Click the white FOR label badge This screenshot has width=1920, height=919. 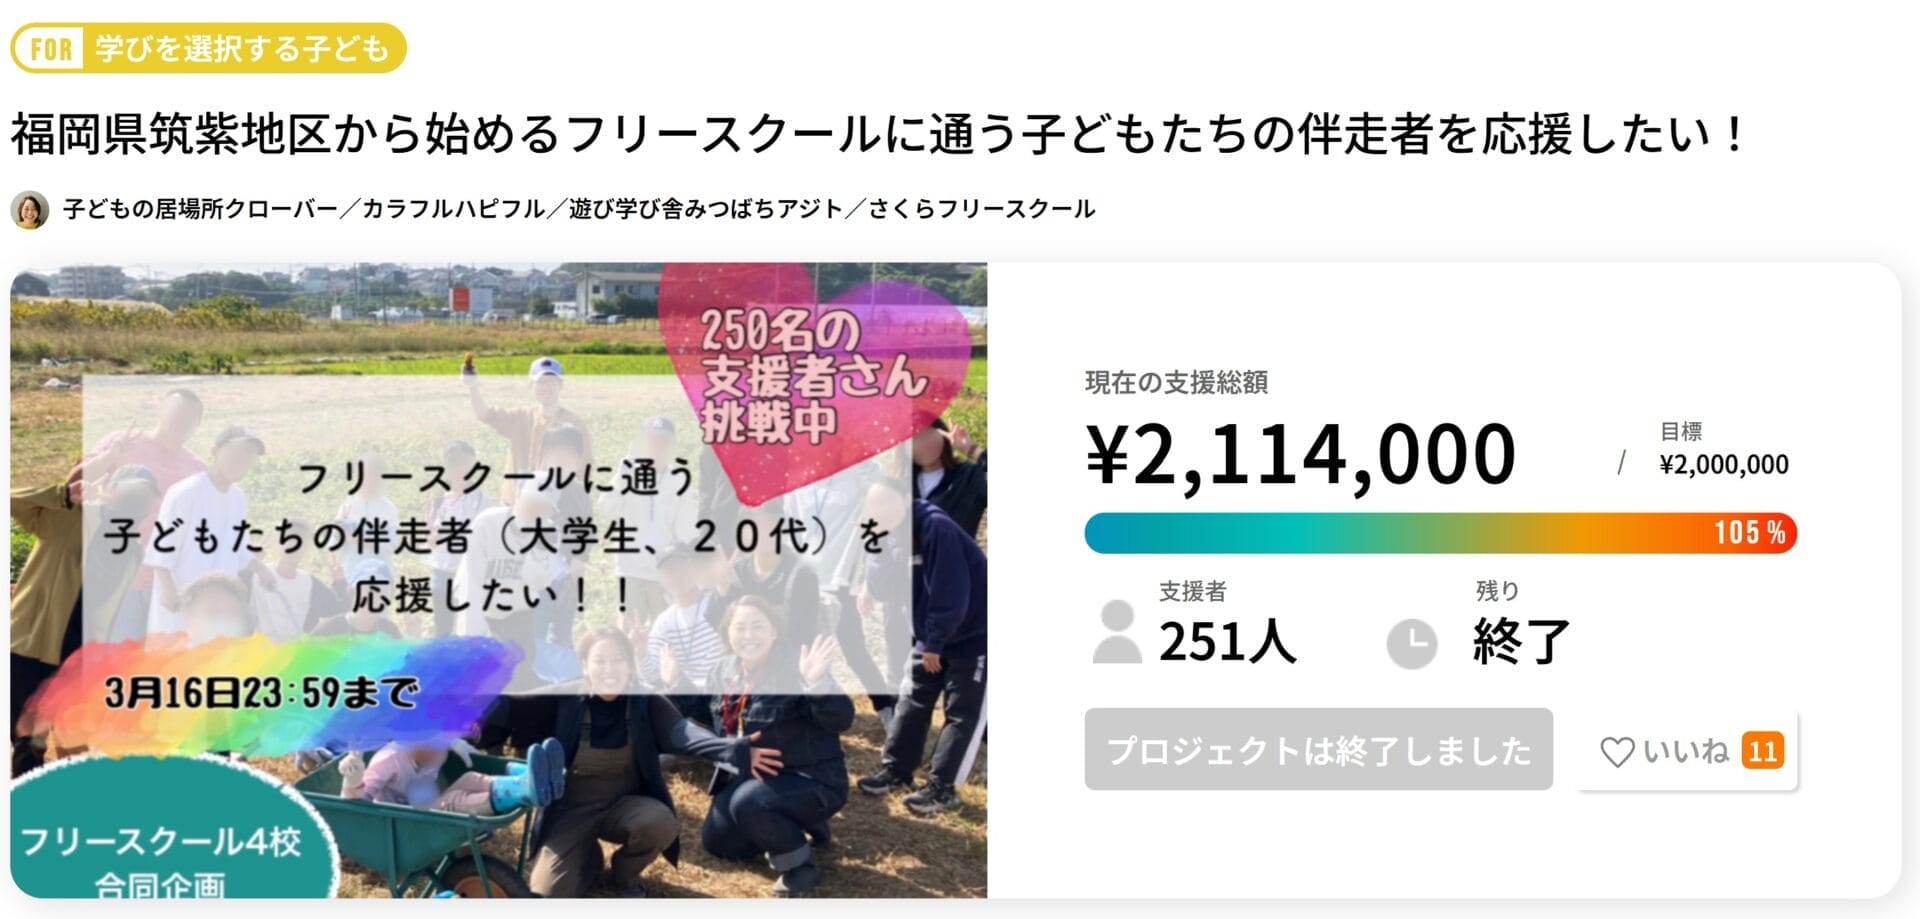point(51,49)
